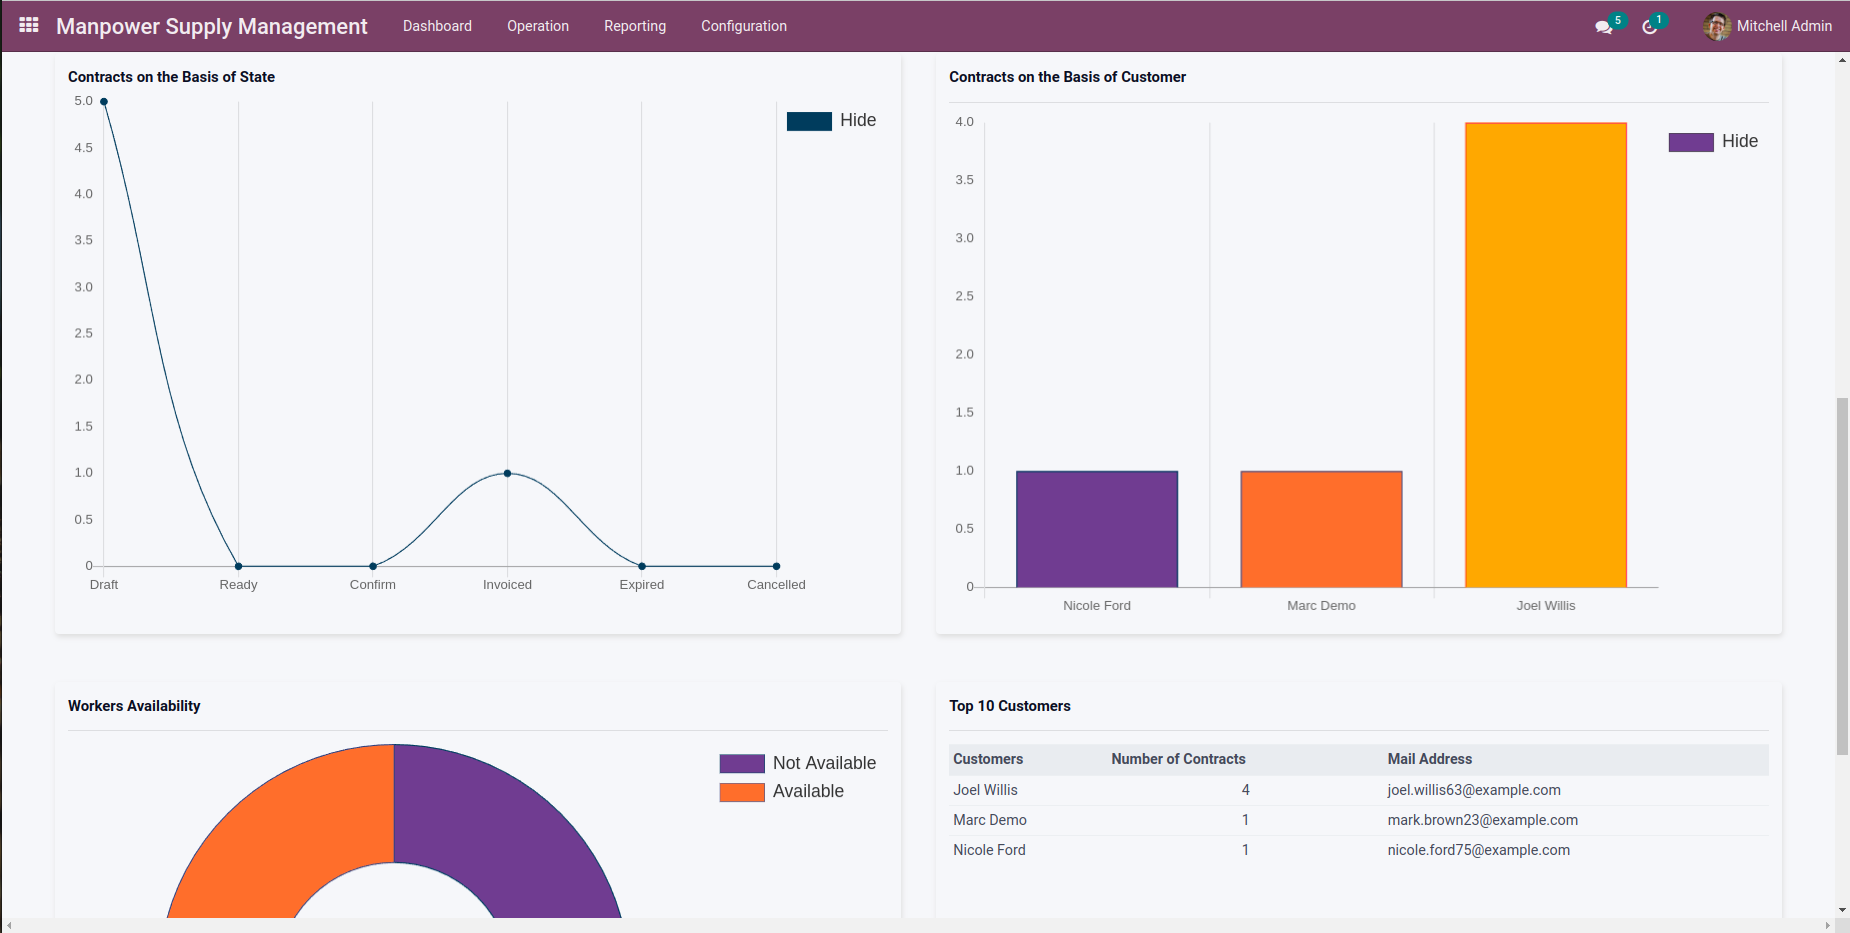
Task: Click the Manpower Supply Management title
Action: click(212, 26)
